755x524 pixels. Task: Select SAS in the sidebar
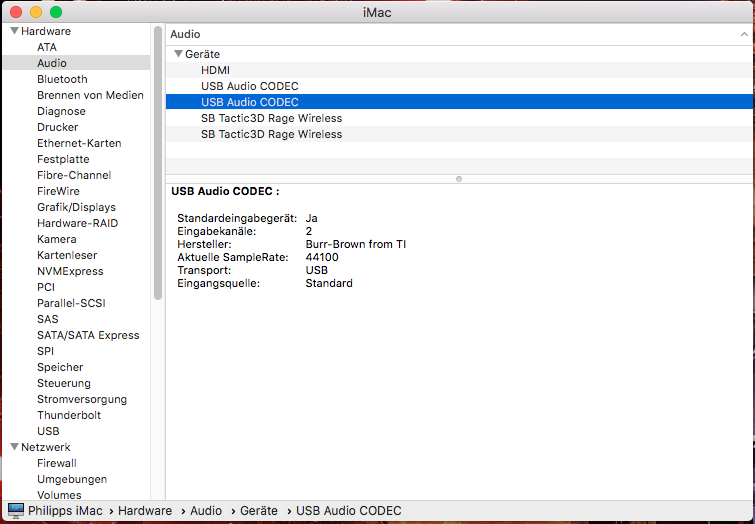47,319
